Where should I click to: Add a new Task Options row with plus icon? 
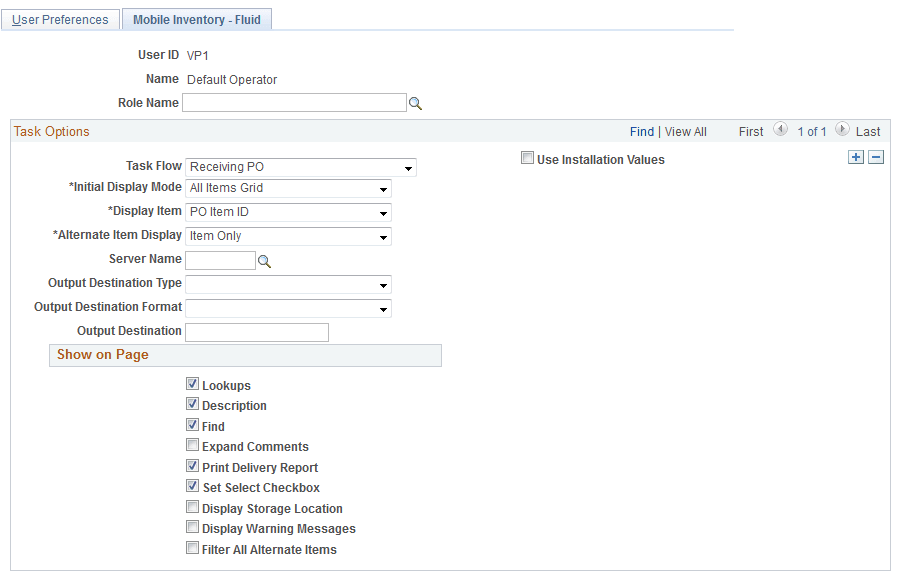856,157
